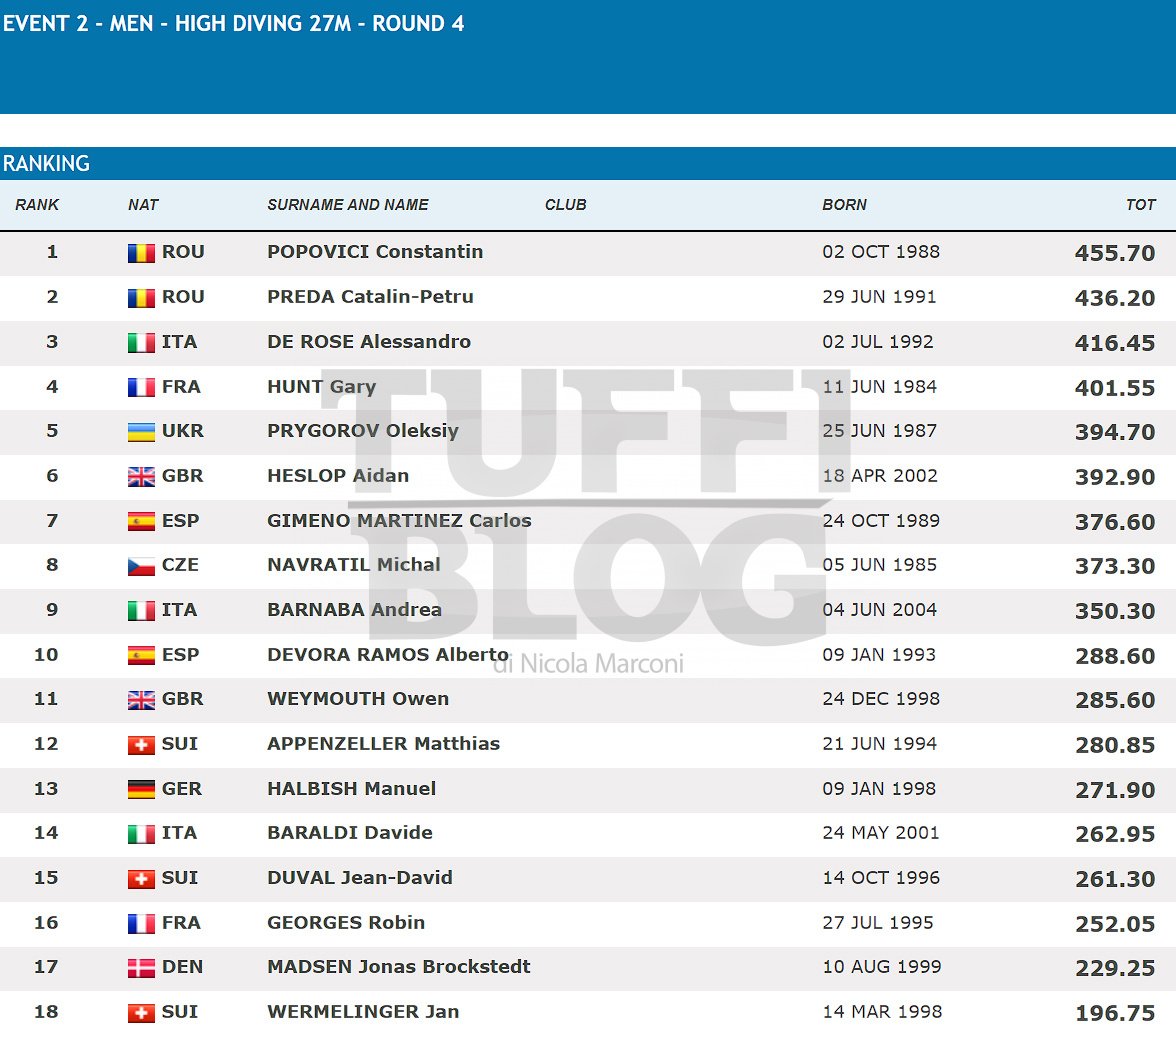Select the name BARNABA Andrea
The image size is (1176, 1043).
click(x=355, y=610)
